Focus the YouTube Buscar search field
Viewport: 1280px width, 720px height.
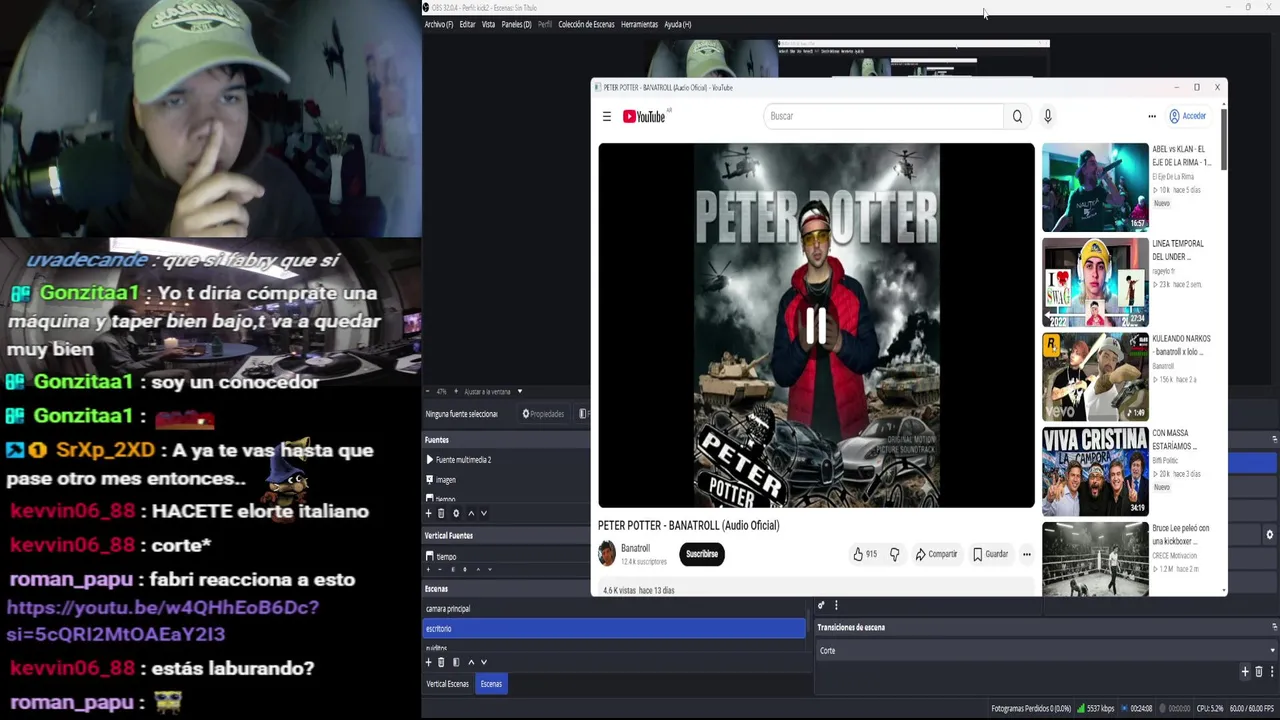[x=884, y=116]
